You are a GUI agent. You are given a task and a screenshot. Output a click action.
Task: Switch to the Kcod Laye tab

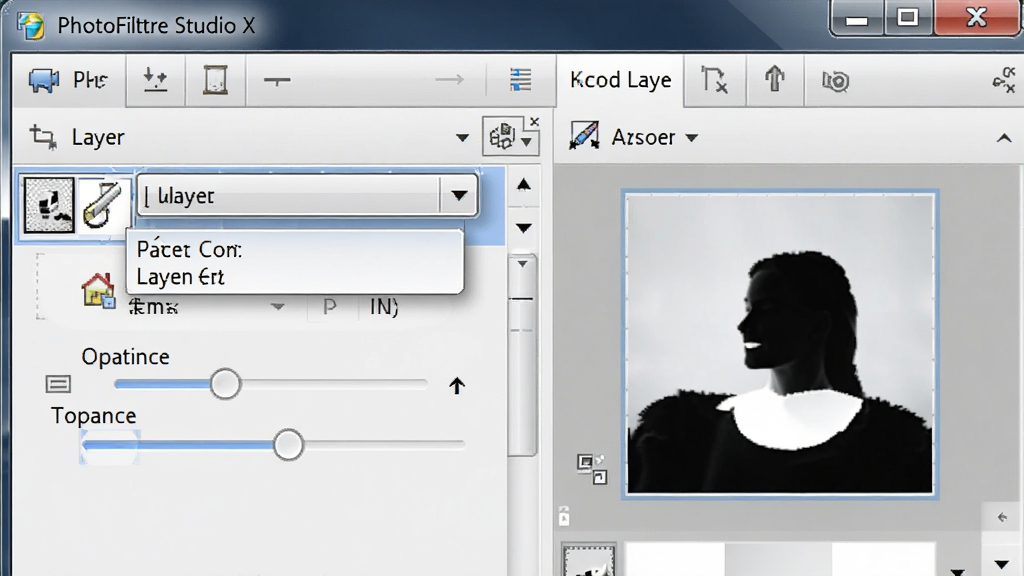pyautogui.click(x=620, y=80)
